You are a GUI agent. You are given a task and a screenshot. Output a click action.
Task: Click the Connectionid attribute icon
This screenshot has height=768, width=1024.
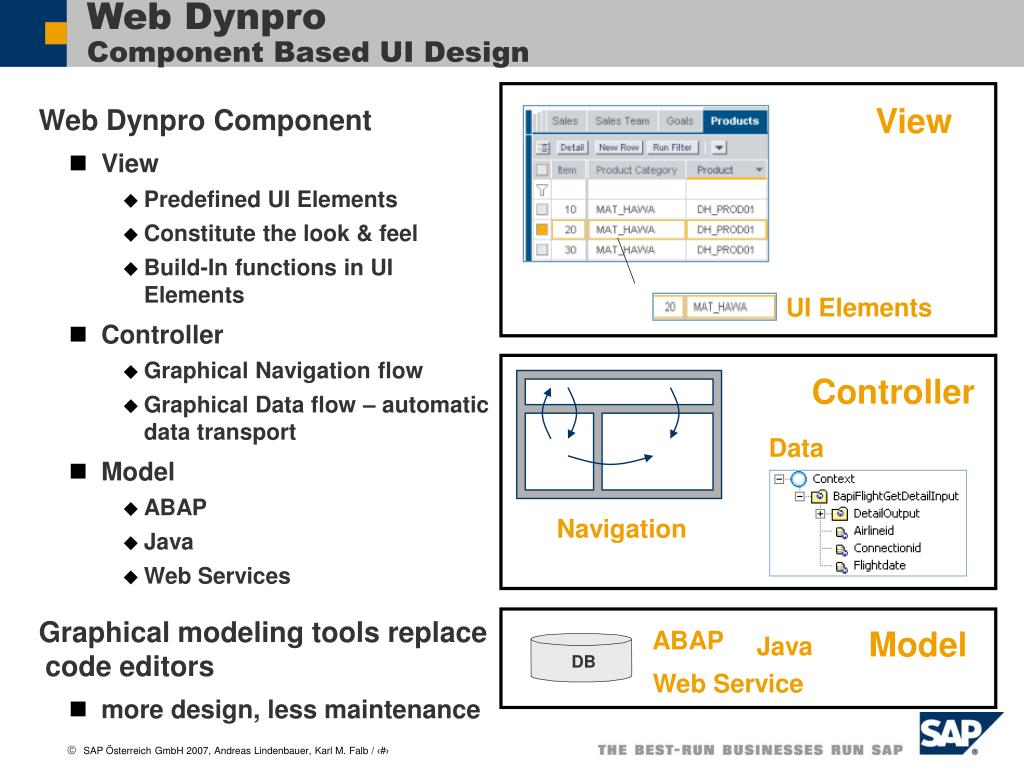[x=842, y=549]
